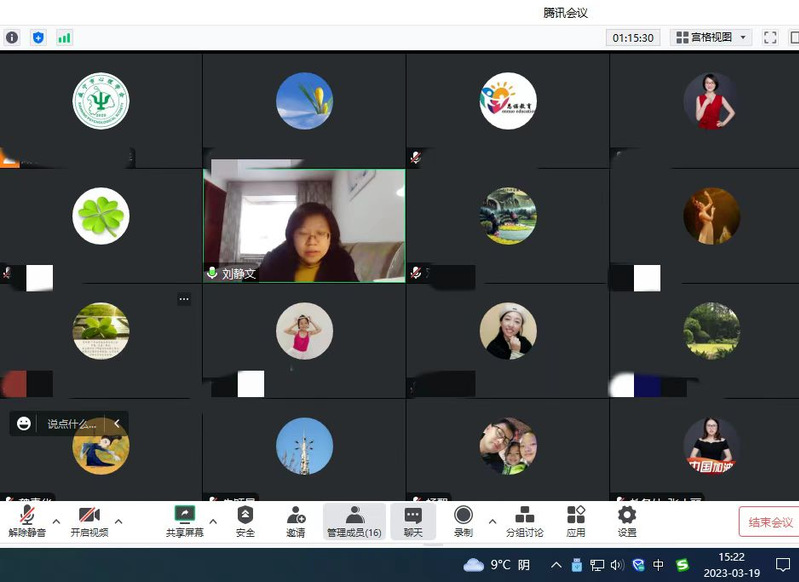Open the 聊天 chat panel

413,521
